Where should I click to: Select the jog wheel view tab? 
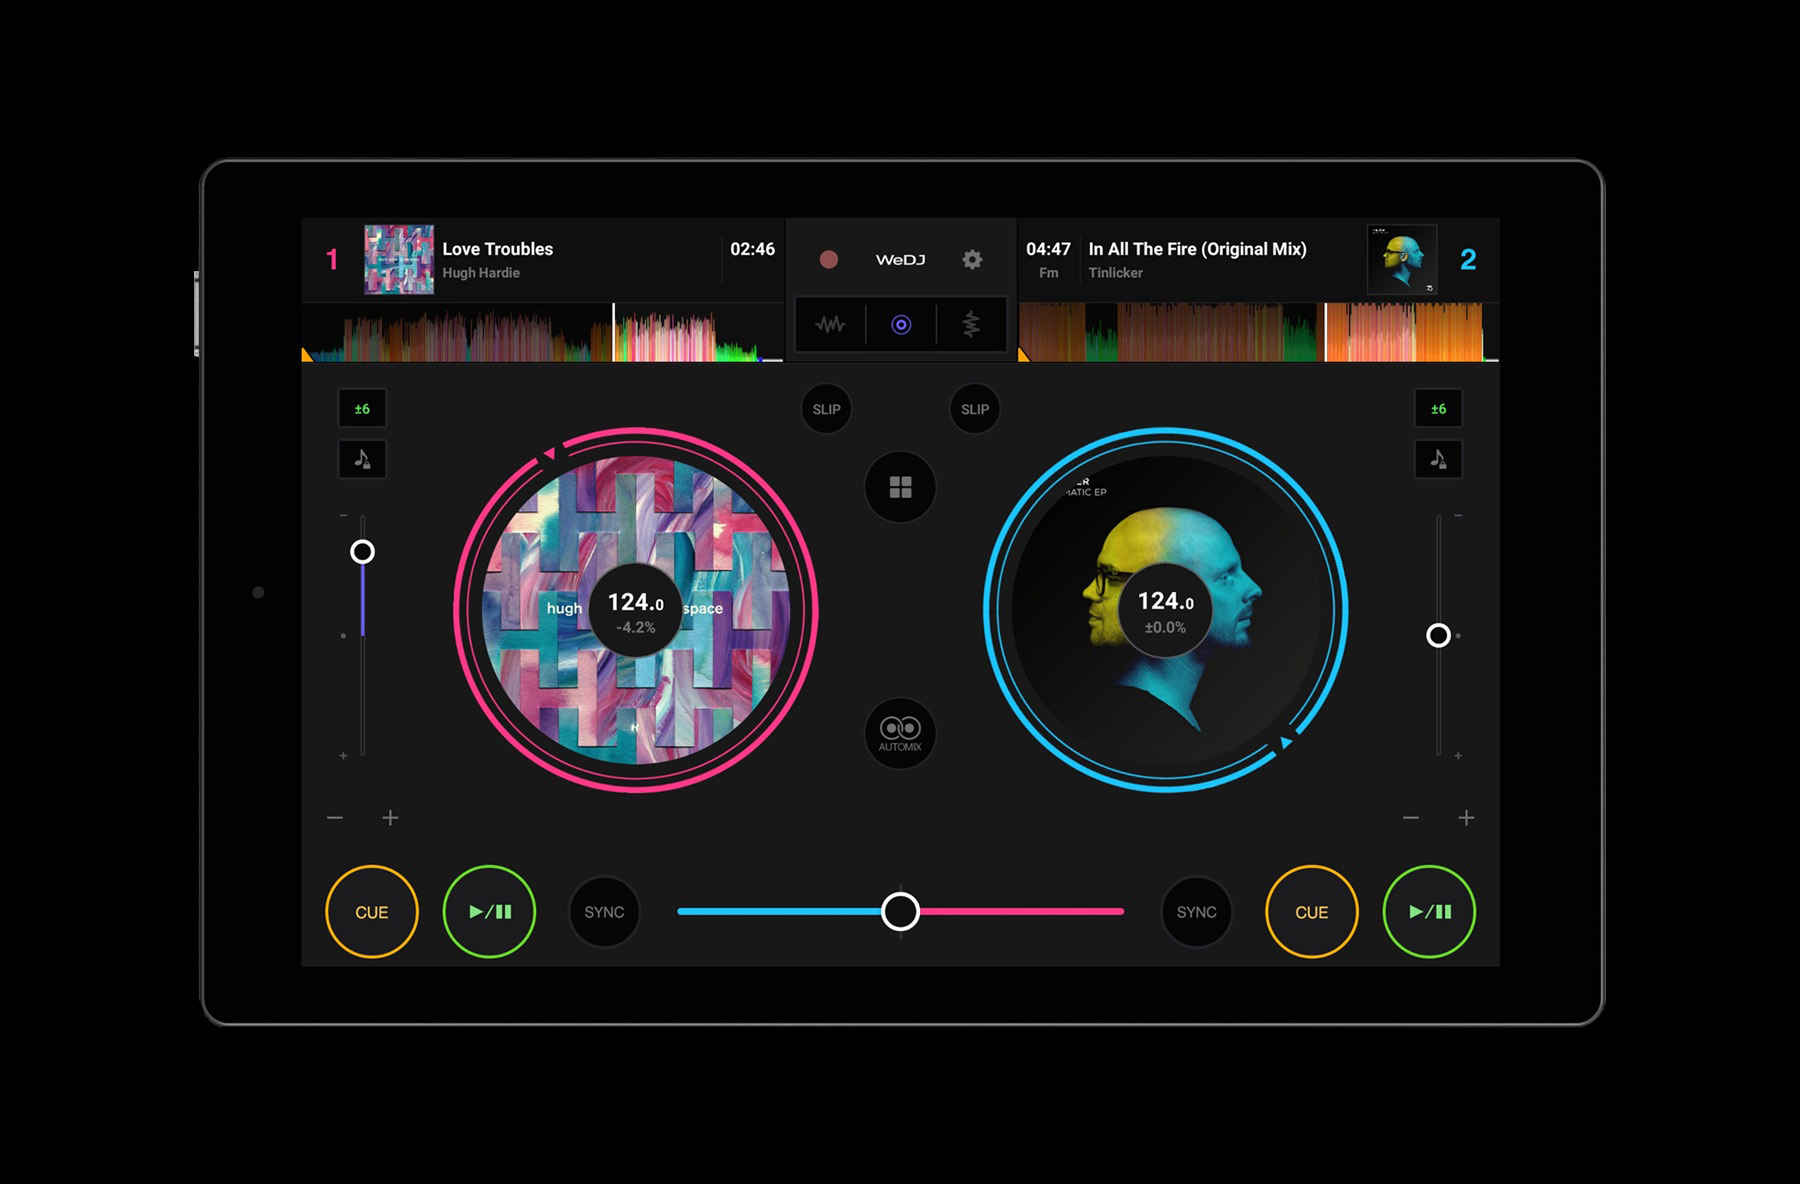tap(901, 325)
